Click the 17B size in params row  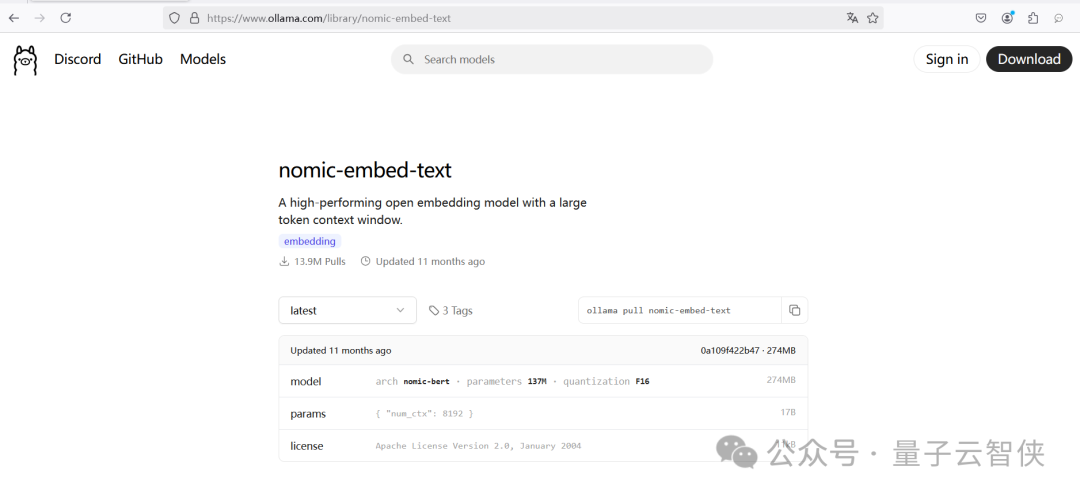(x=788, y=413)
